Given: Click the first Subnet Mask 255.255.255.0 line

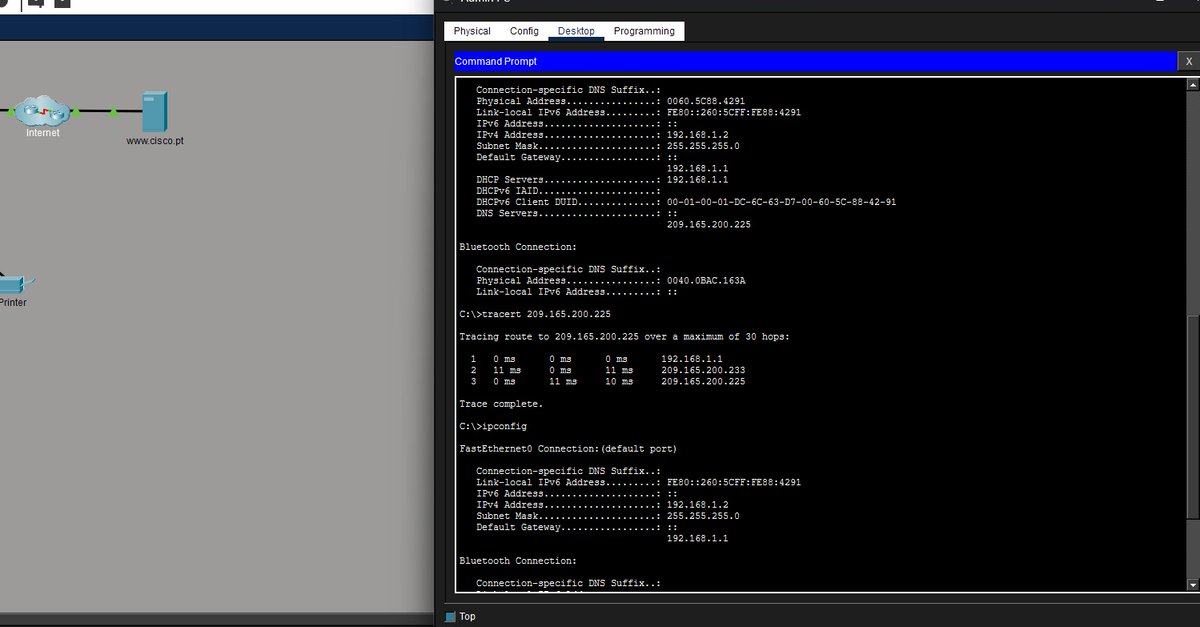Looking at the screenshot, I should pyautogui.click(x=608, y=146).
